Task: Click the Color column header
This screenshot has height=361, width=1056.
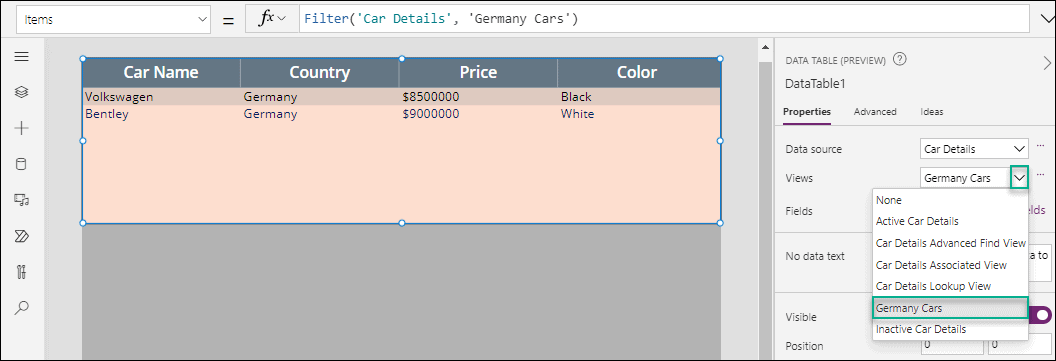Action: (638, 72)
